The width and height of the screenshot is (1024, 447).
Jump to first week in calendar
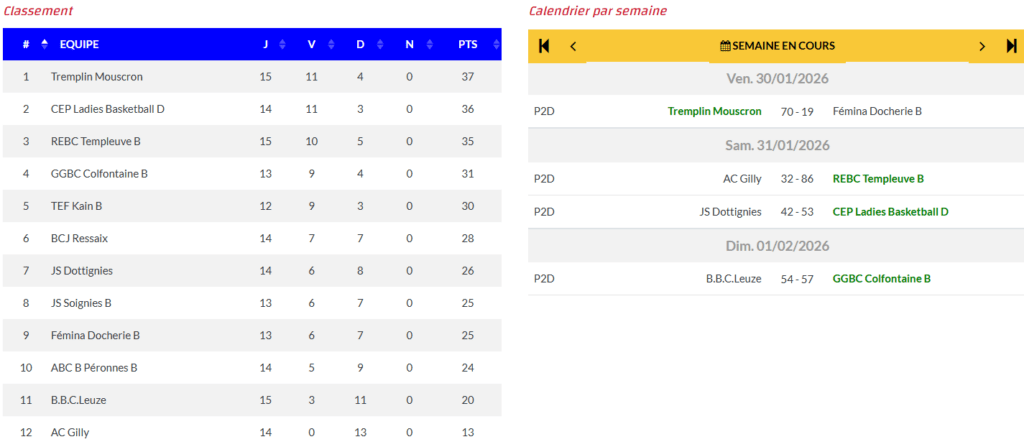click(544, 46)
